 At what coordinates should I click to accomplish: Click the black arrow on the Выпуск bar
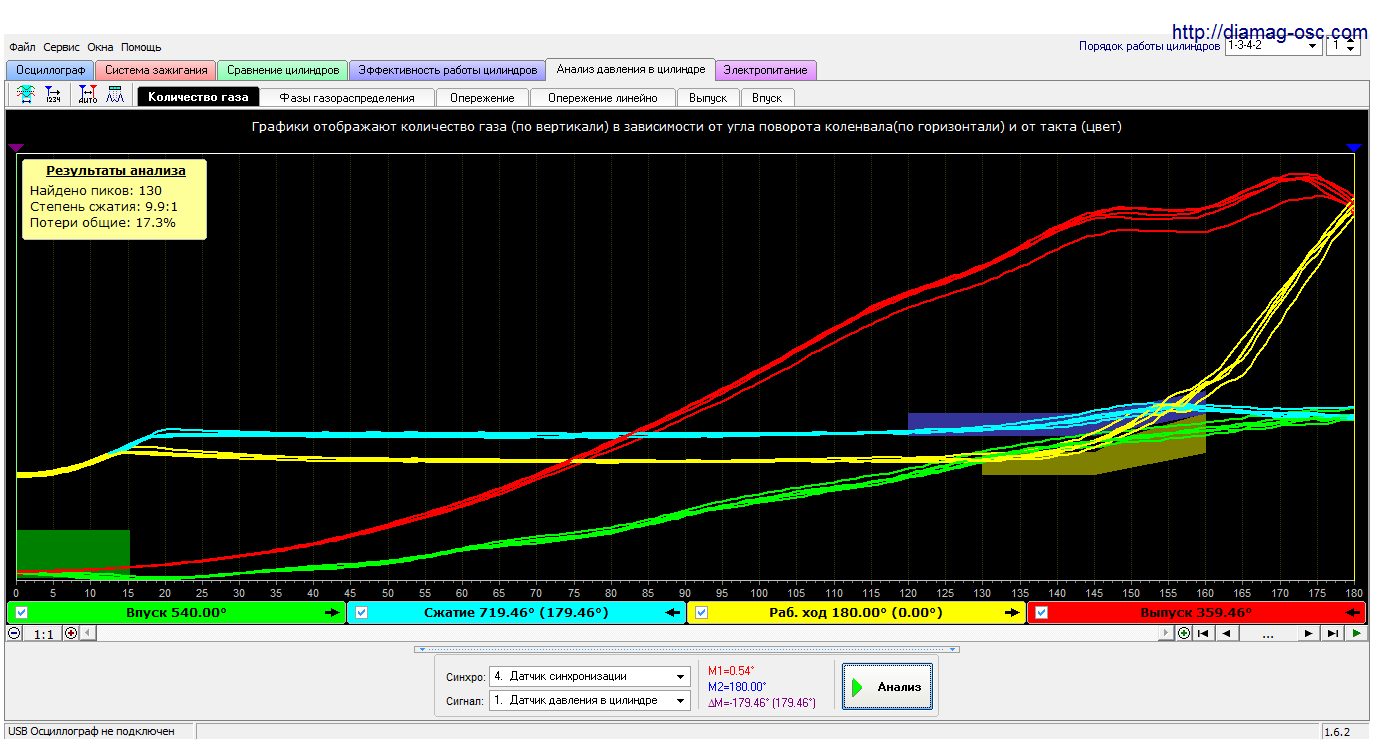pos(1354,613)
